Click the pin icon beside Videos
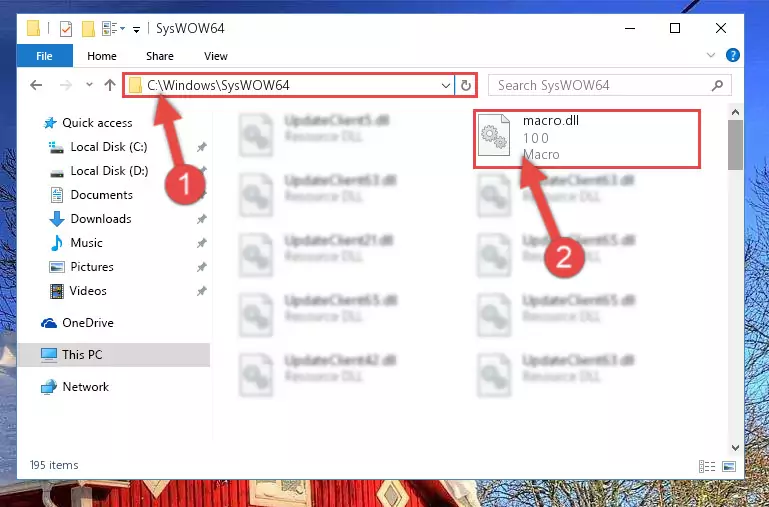Image resolution: width=769 pixels, height=507 pixels. pyautogui.click(x=202, y=291)
